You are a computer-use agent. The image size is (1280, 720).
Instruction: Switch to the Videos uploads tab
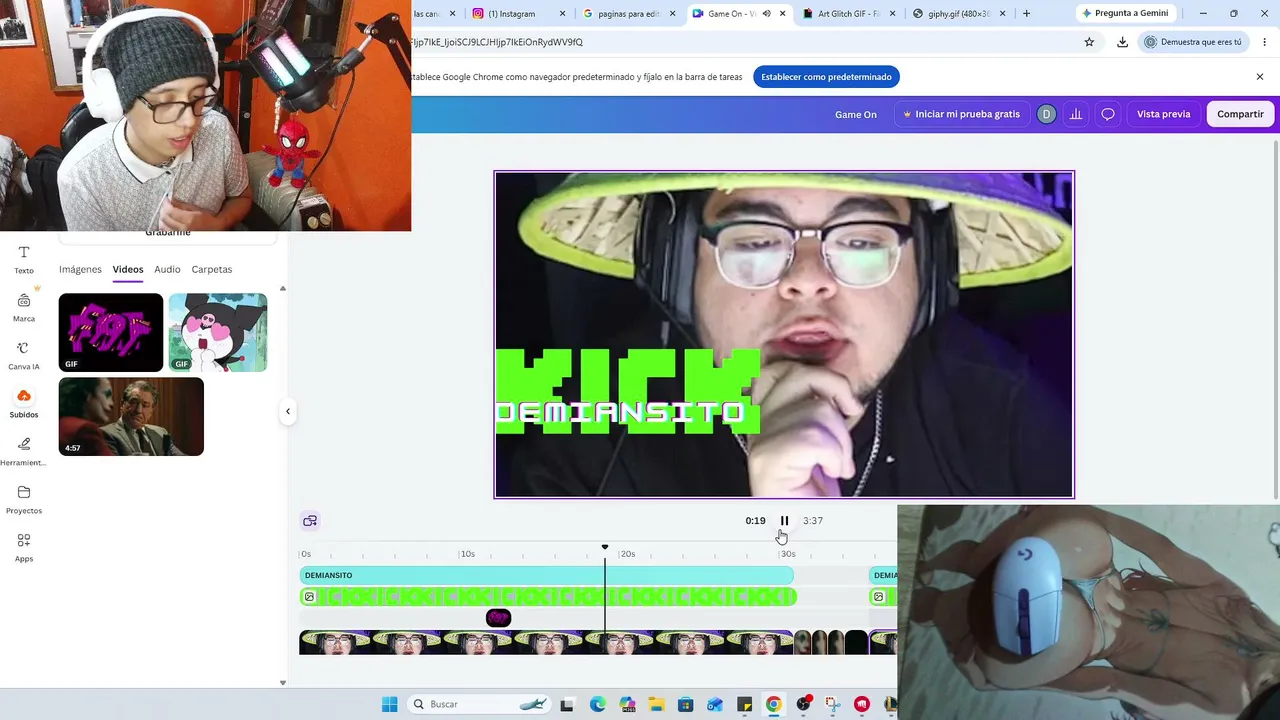pos(128,269)
